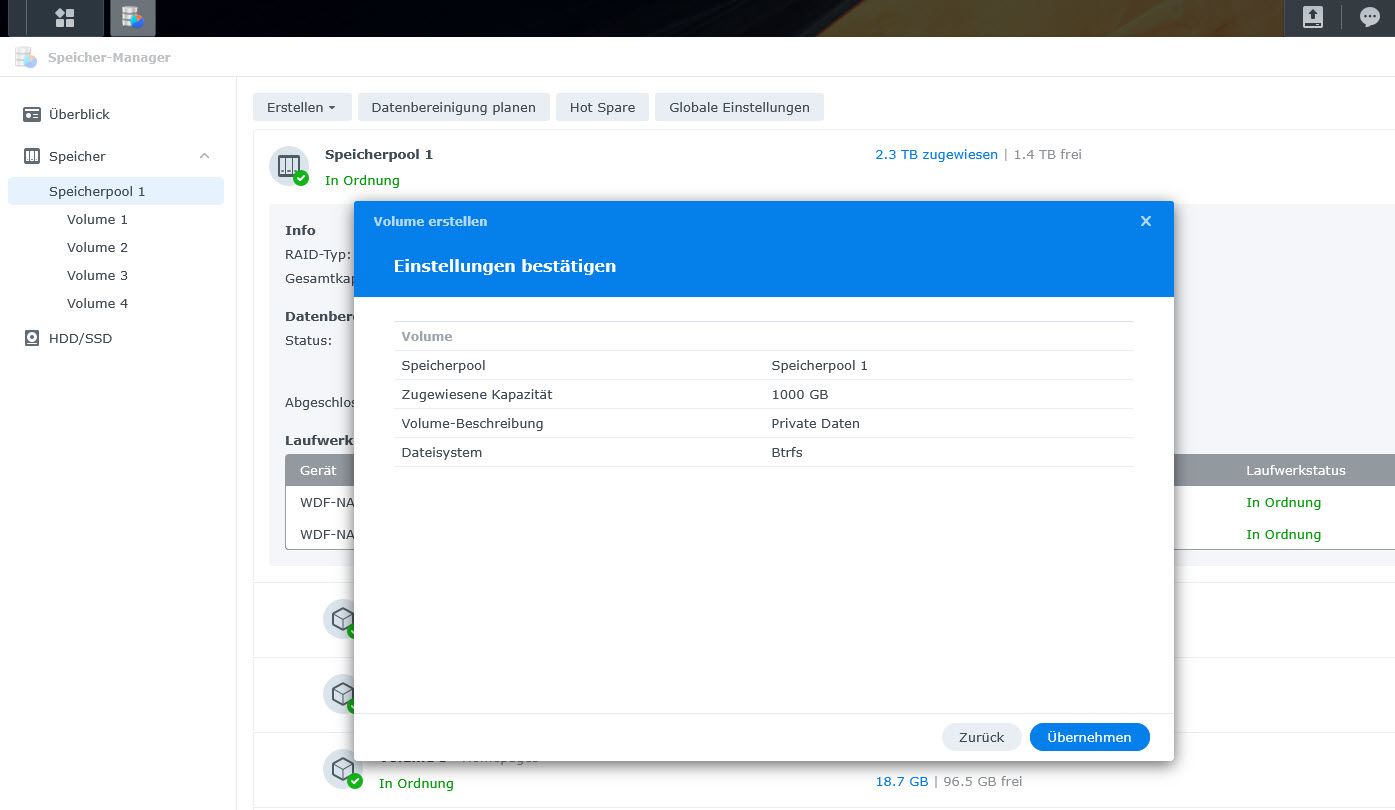Open Datenbereinigung planen

[x=453, y=107]
